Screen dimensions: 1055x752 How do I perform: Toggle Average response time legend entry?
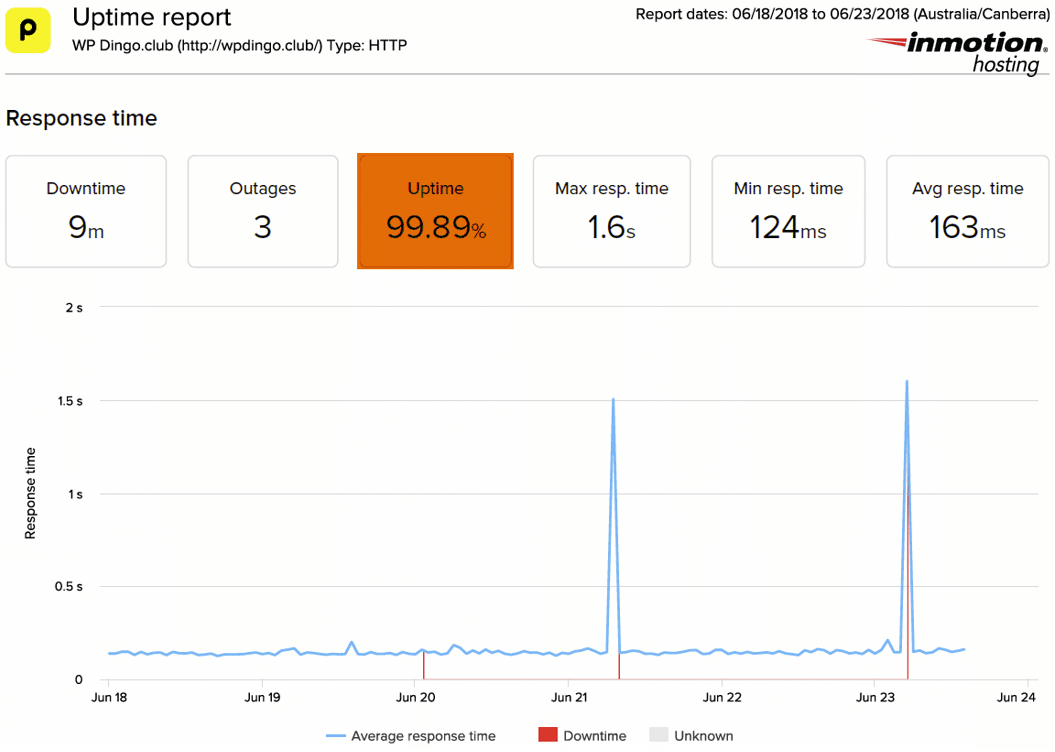[x=411, y=736]
